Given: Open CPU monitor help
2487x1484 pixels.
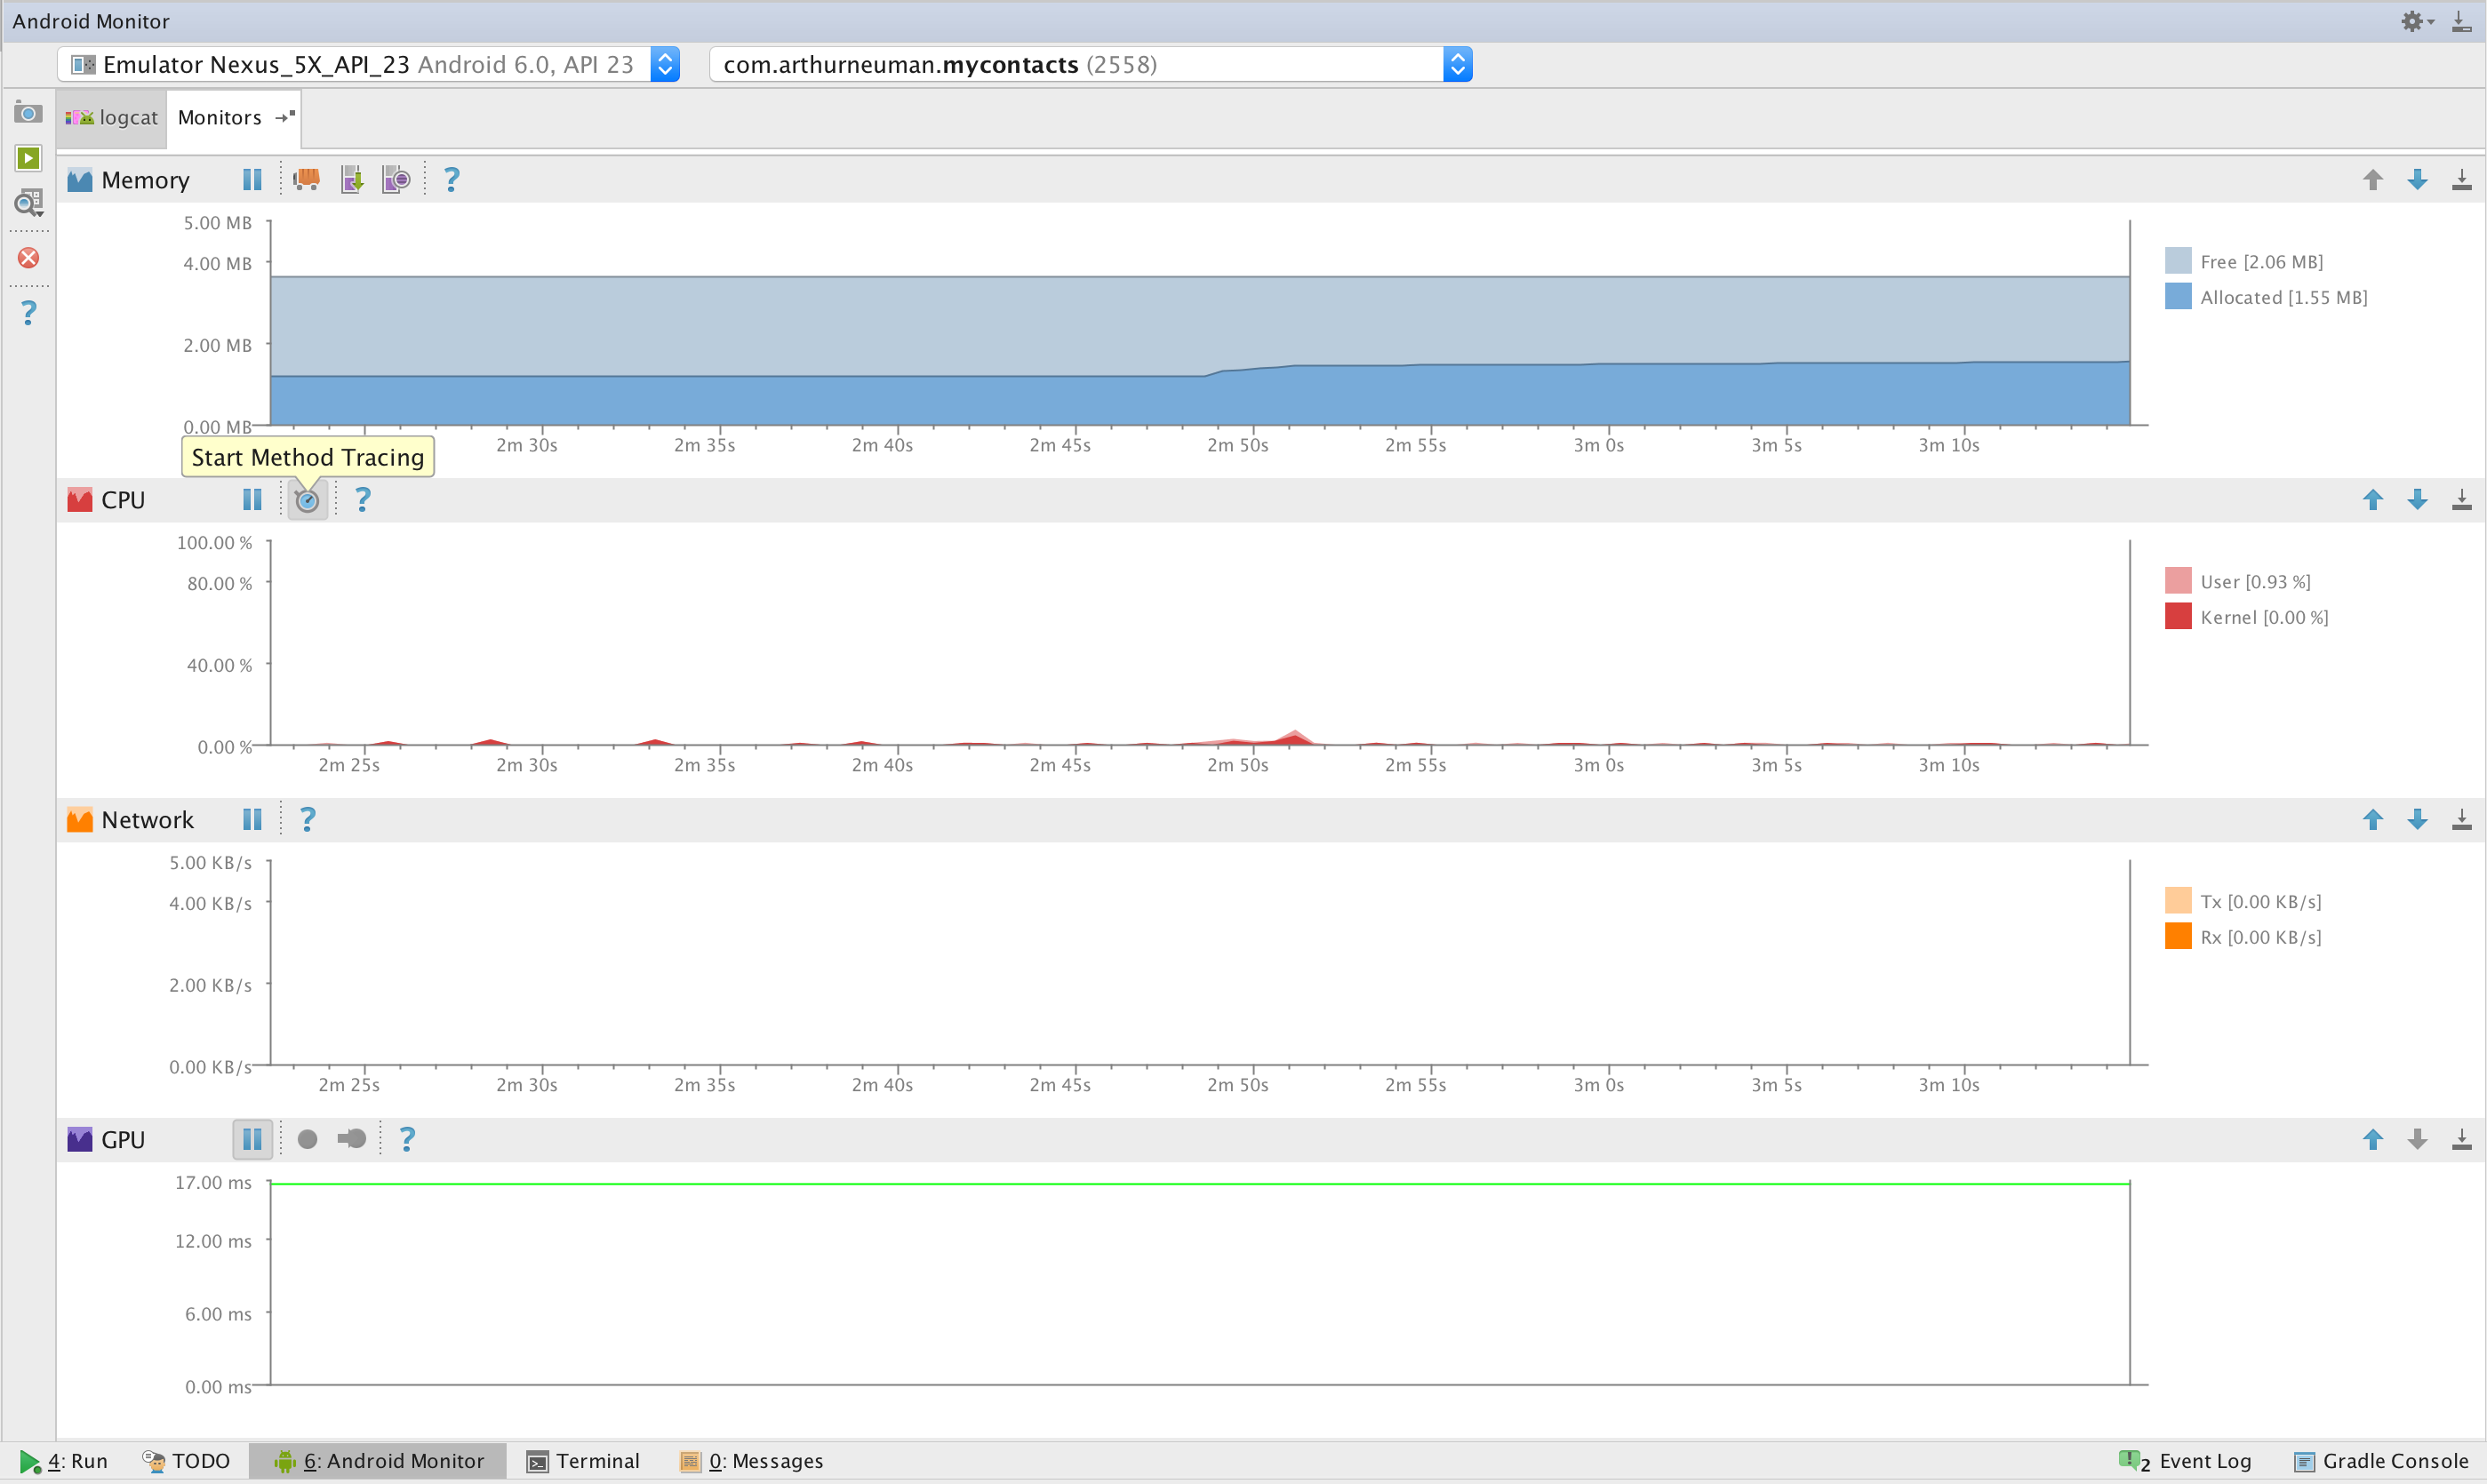Looking at the screenshot, I should click(x=363, y=500).
